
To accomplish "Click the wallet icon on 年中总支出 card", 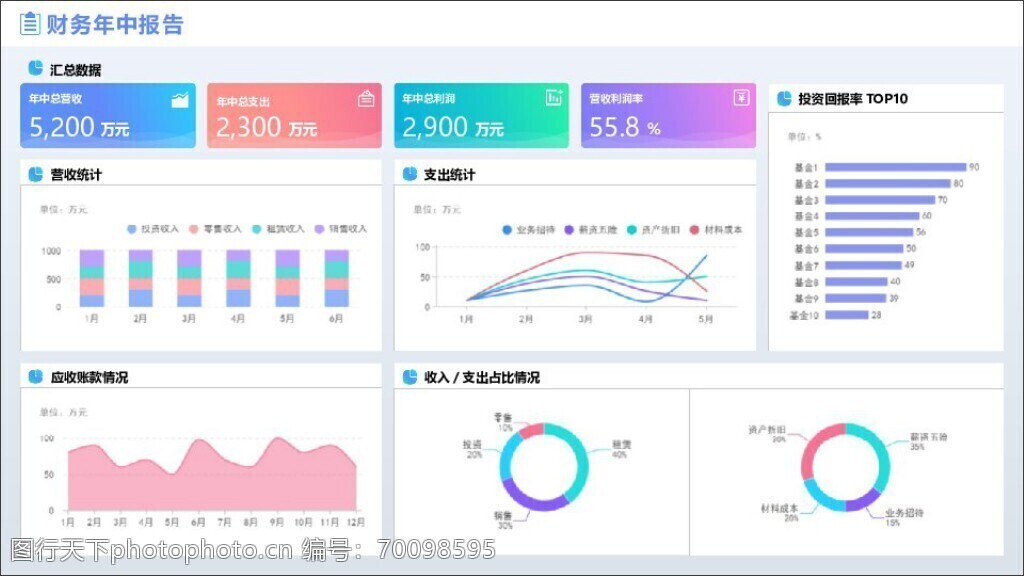I will click(x=367, y=98).
